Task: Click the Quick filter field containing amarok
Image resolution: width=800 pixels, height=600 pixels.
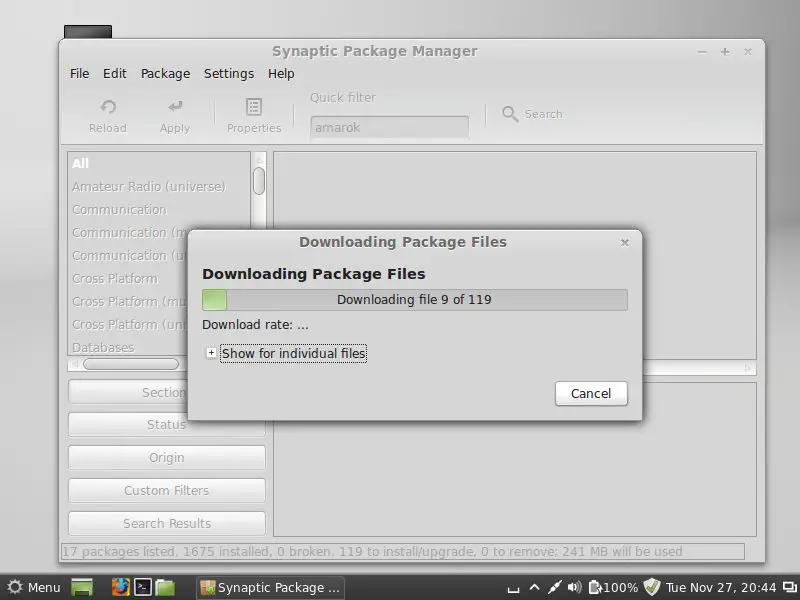Action: click(389, 127)
